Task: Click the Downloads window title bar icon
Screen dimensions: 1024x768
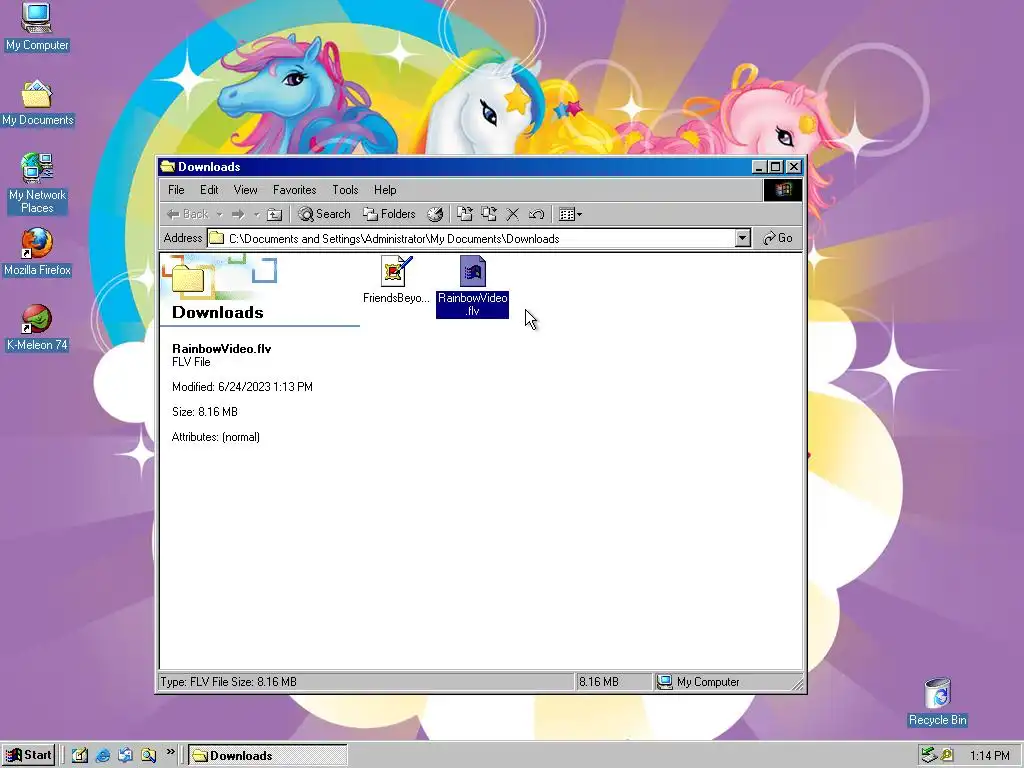Action: pyautogui.click(x=168, y=167)
